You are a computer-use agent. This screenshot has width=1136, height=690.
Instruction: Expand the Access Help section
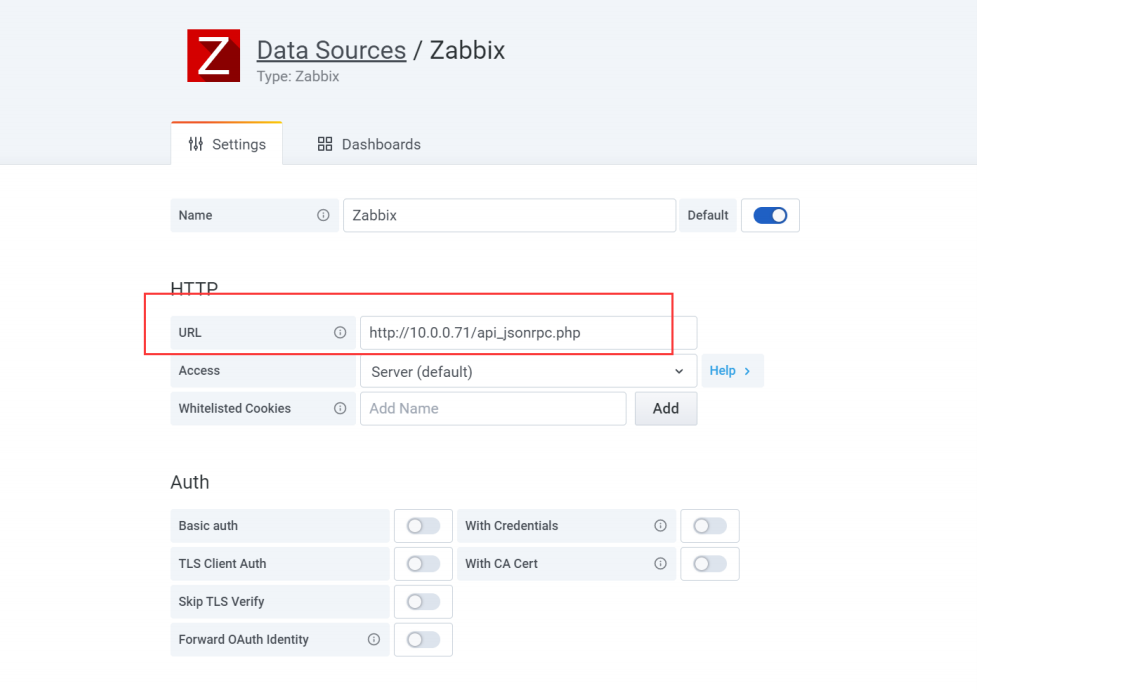(x=731, y=371)
